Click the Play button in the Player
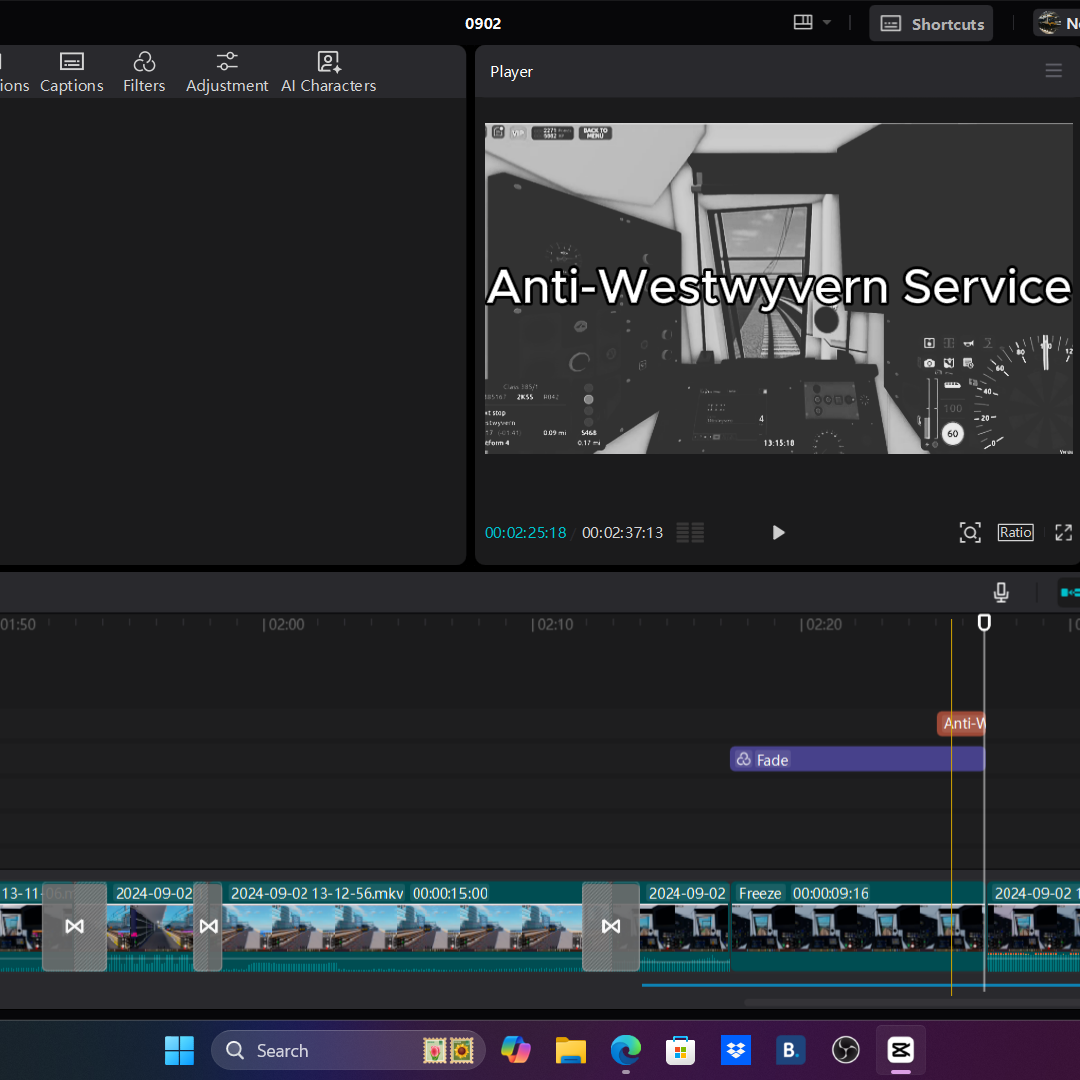Image resolution: width=1080 pixels, height=1080 pixels. [x=778, y=533]
